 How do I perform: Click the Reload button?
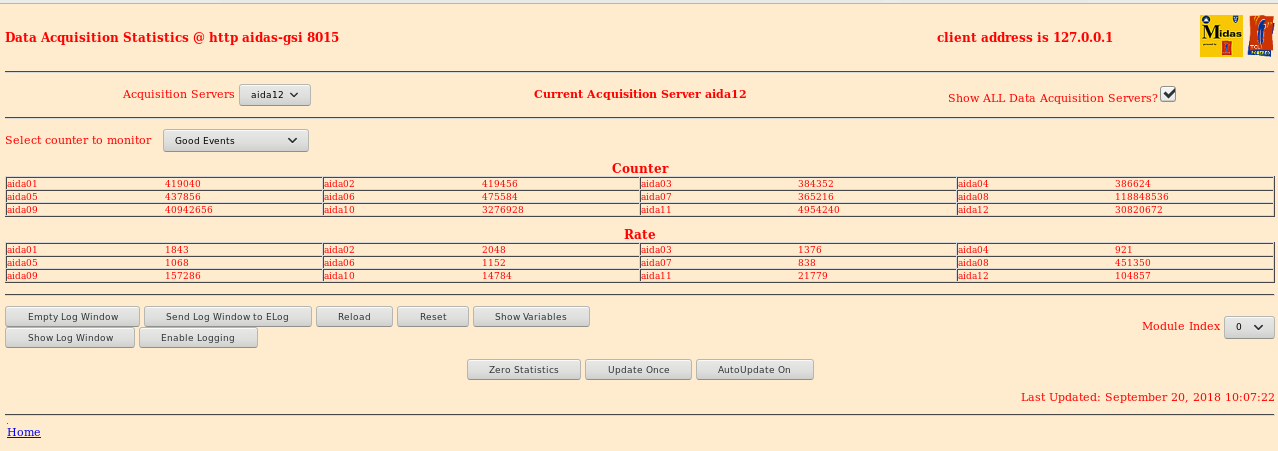pos(354,317)
